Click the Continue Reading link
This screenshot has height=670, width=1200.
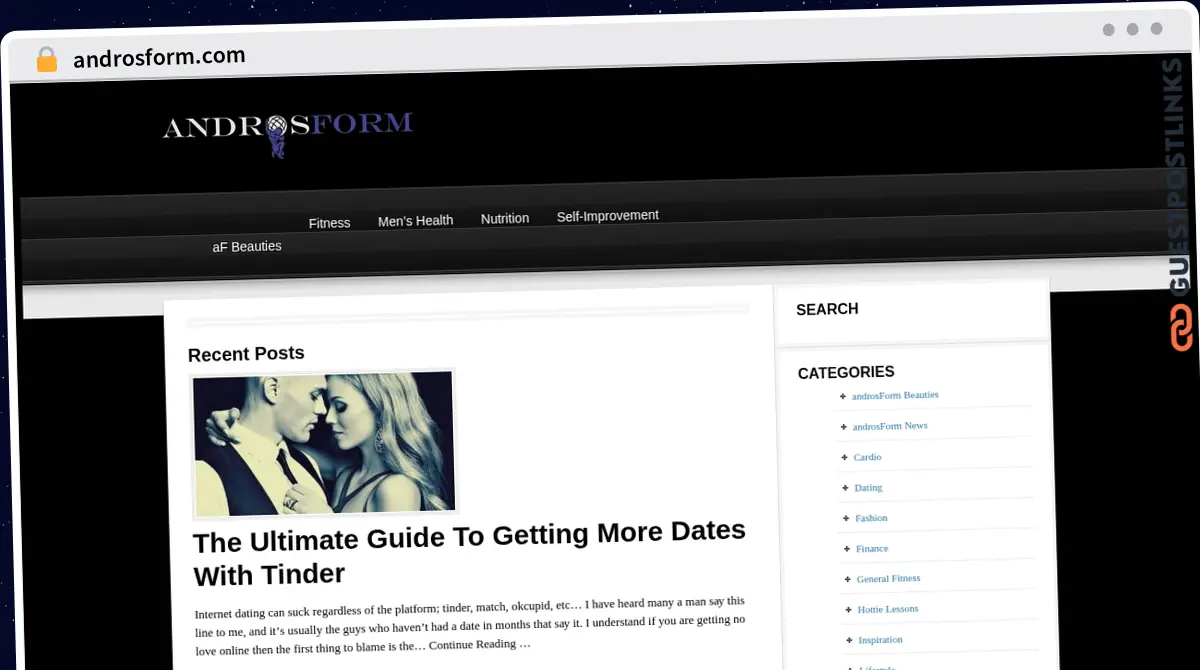pyautogui.click(x=480, y=644)
